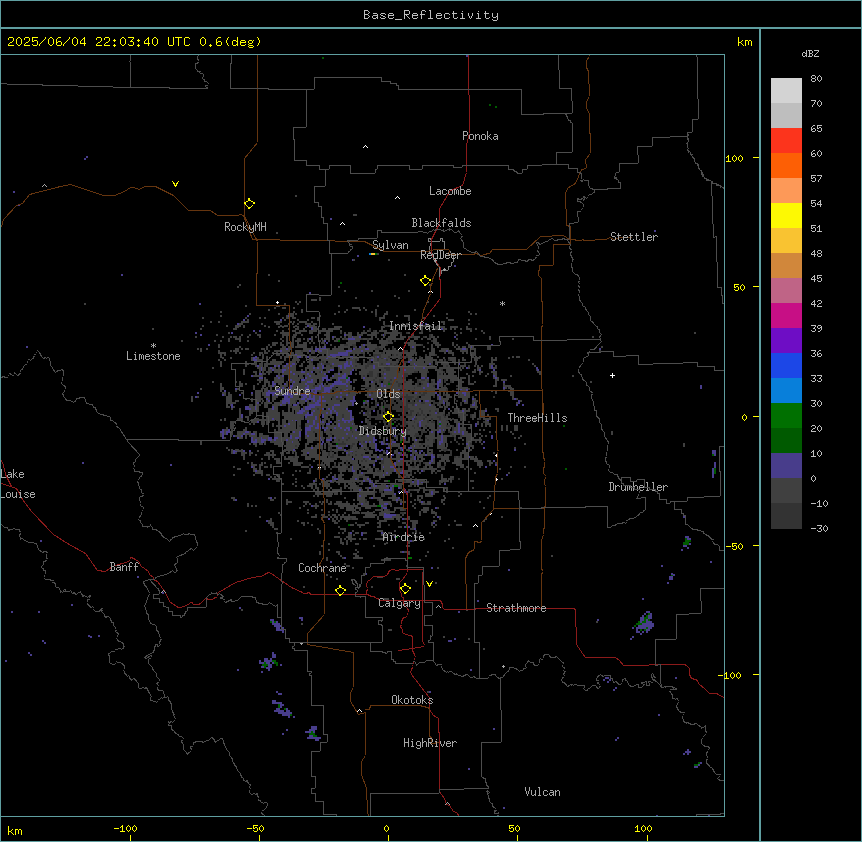Click the bright yellow 51-54 dBZ swatch
This screenshot has height=842, width=862.
tap(786, 215)
